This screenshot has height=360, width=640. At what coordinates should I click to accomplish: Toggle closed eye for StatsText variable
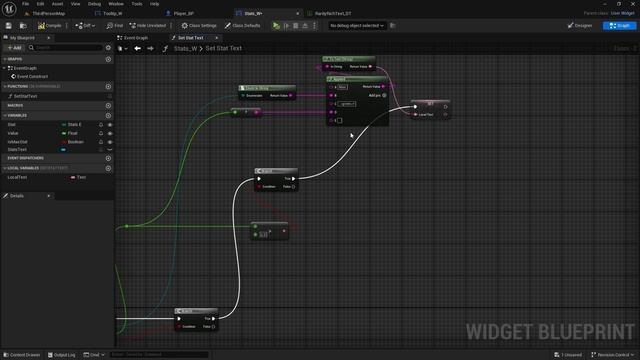pos(110,150)
